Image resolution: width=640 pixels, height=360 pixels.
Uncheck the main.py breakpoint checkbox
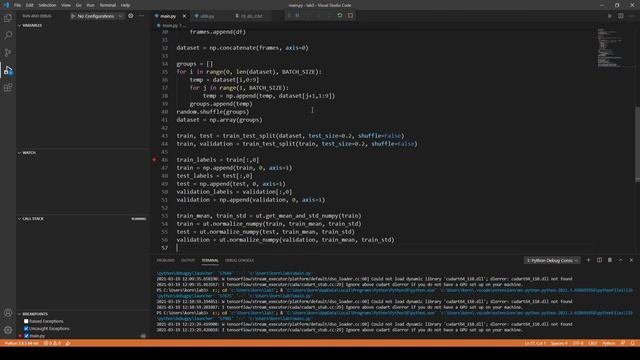point(26,336)
